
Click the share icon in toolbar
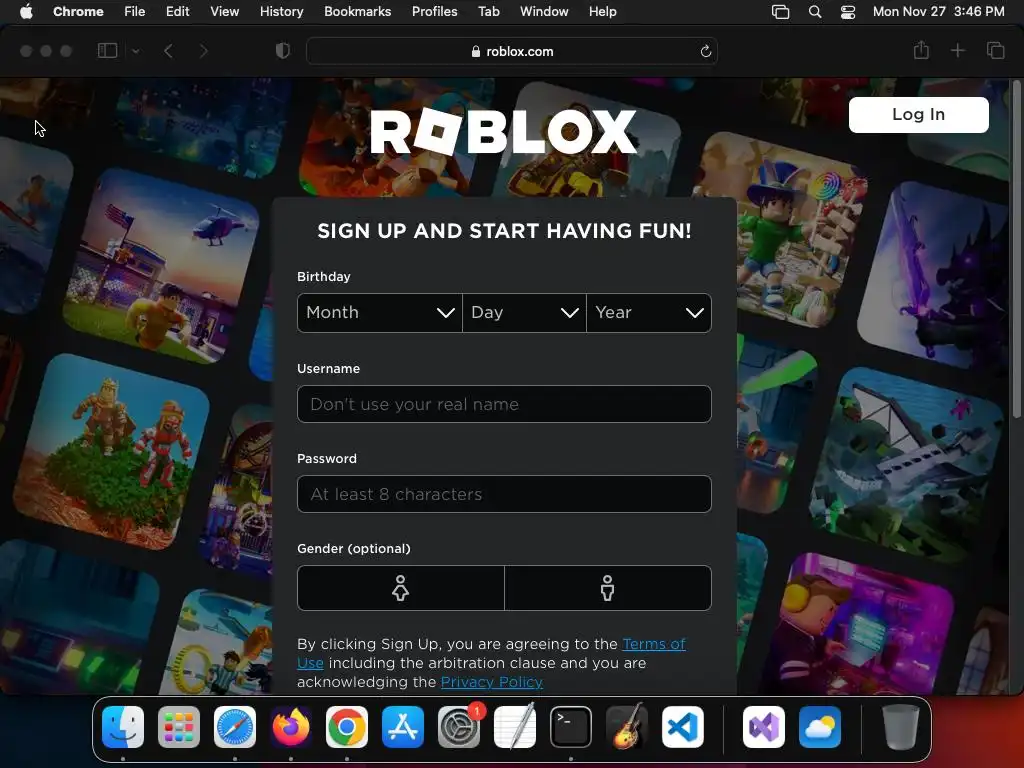[x=921, y=50]
